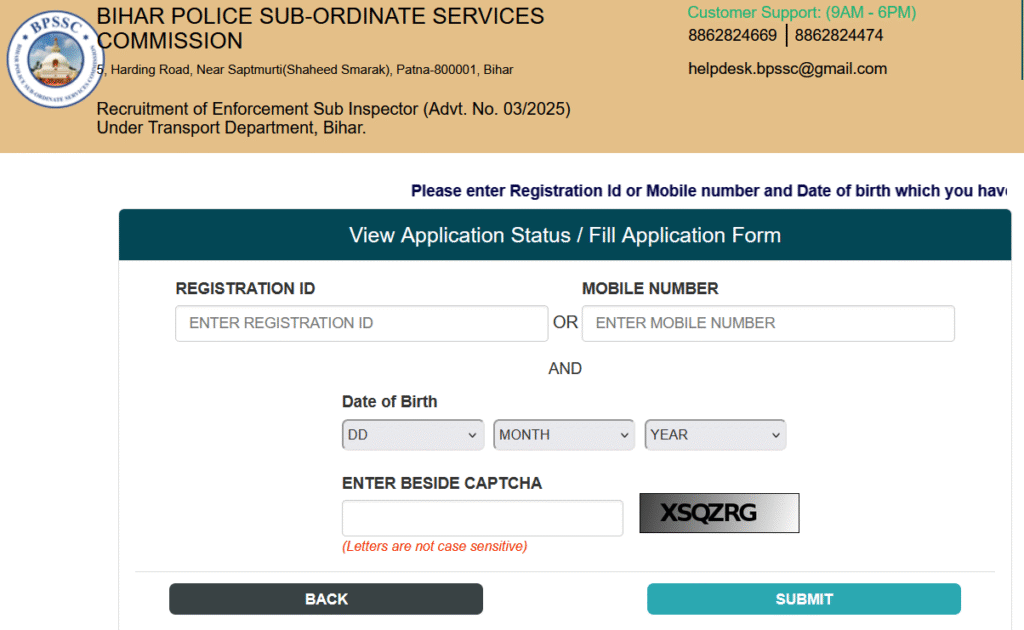Click the Bihar Police Sub-Ordinate Services Commission title

[x=320, y=28]
